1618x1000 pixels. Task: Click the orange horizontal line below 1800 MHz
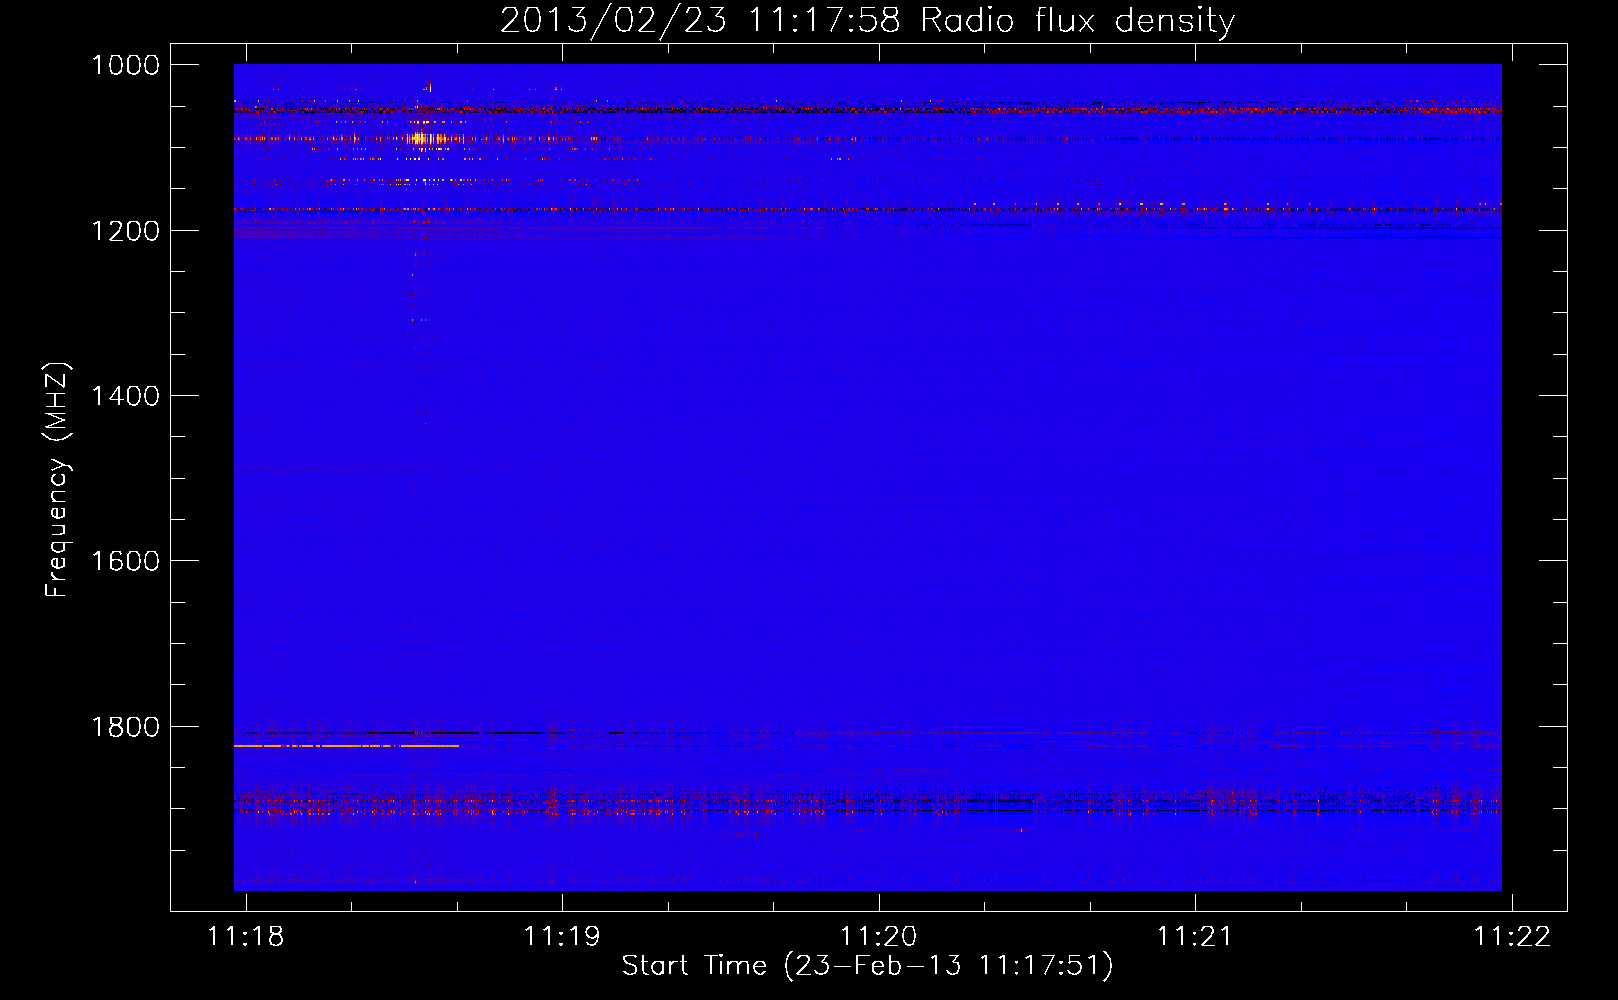pos(346,746)
